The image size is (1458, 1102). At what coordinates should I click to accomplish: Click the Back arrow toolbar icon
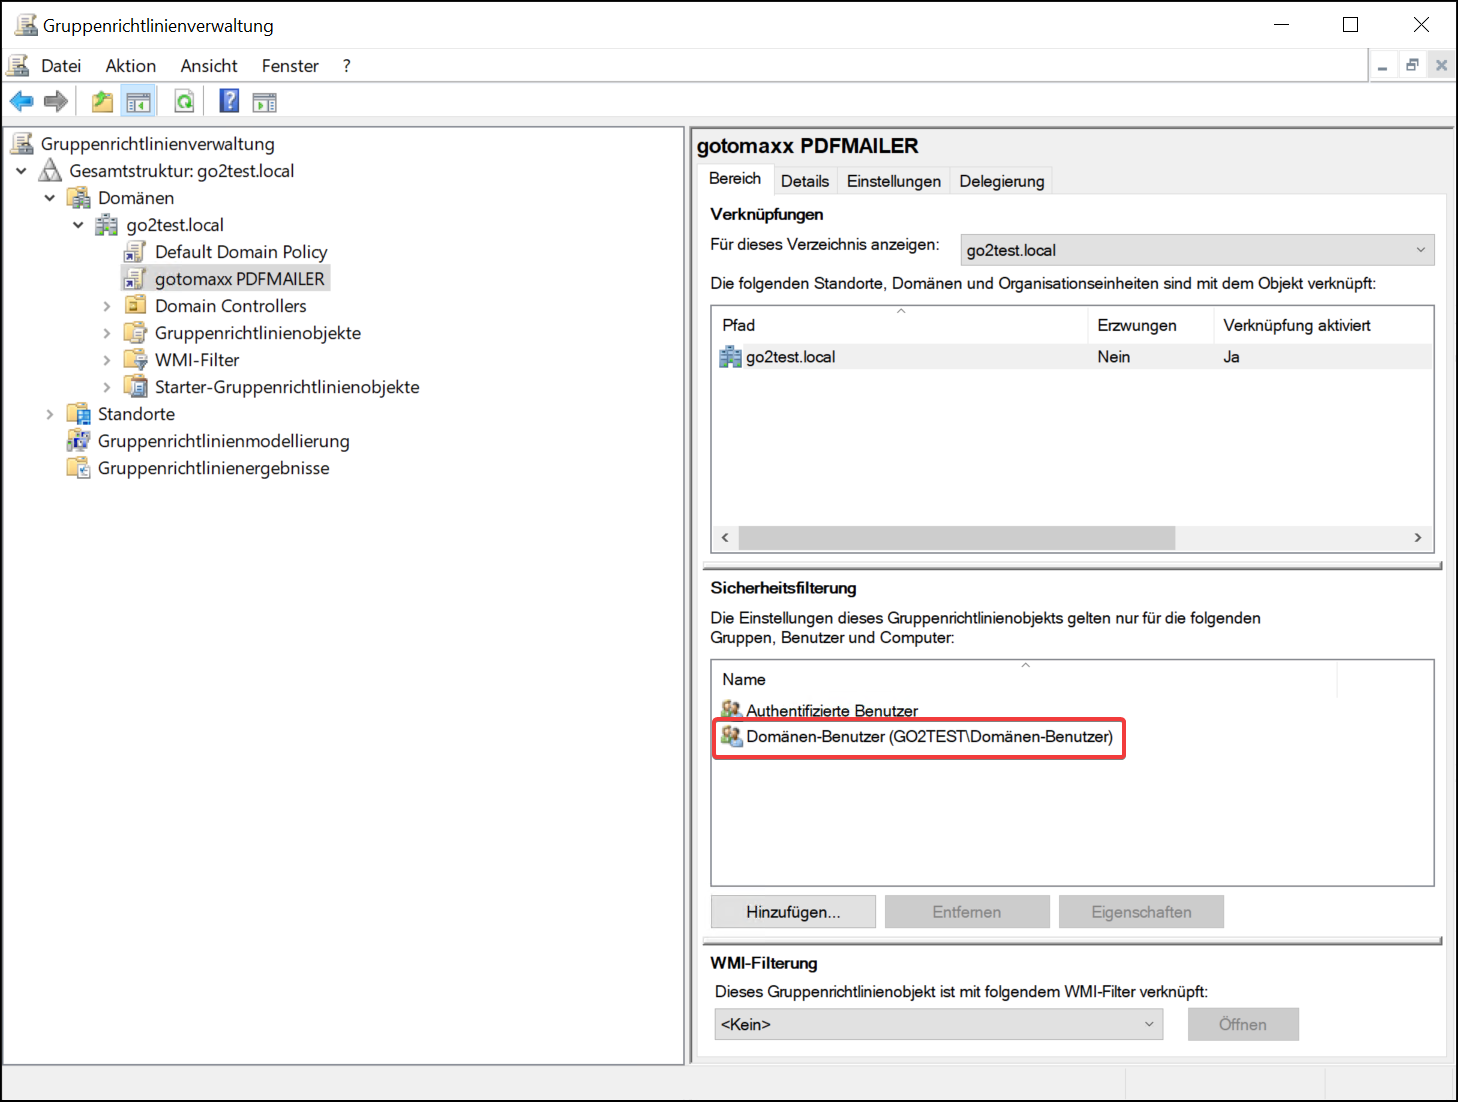point(22,101)
